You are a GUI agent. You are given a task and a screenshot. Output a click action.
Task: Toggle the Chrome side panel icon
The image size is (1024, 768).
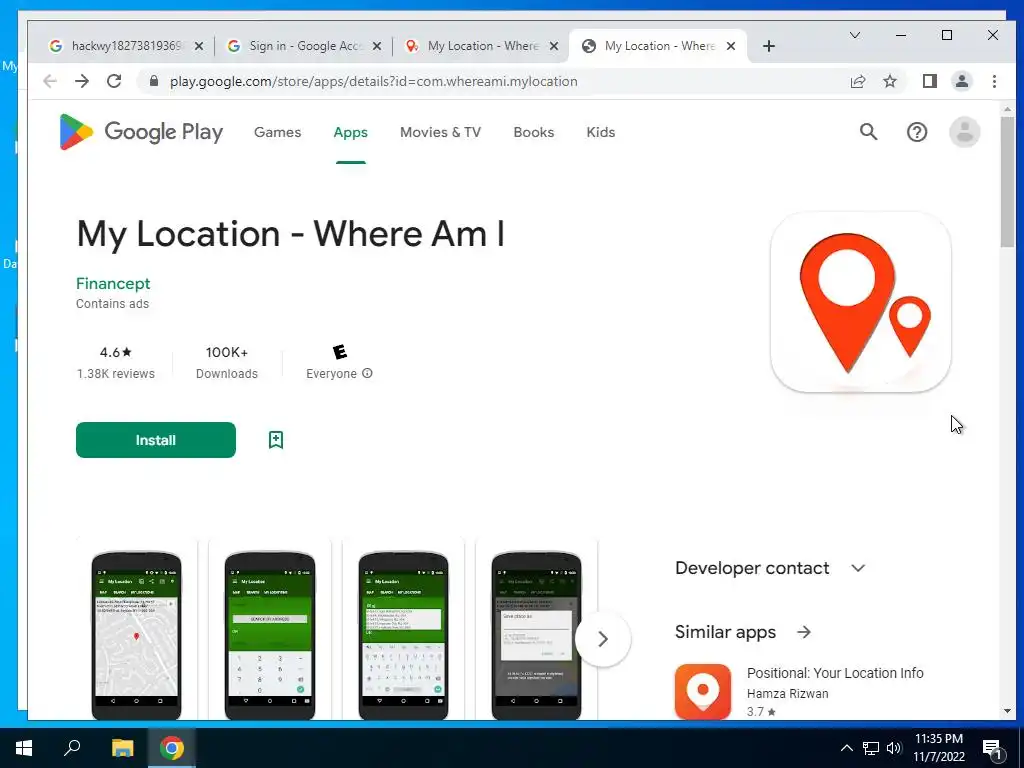pyautogui.click(x=929, y=81)
